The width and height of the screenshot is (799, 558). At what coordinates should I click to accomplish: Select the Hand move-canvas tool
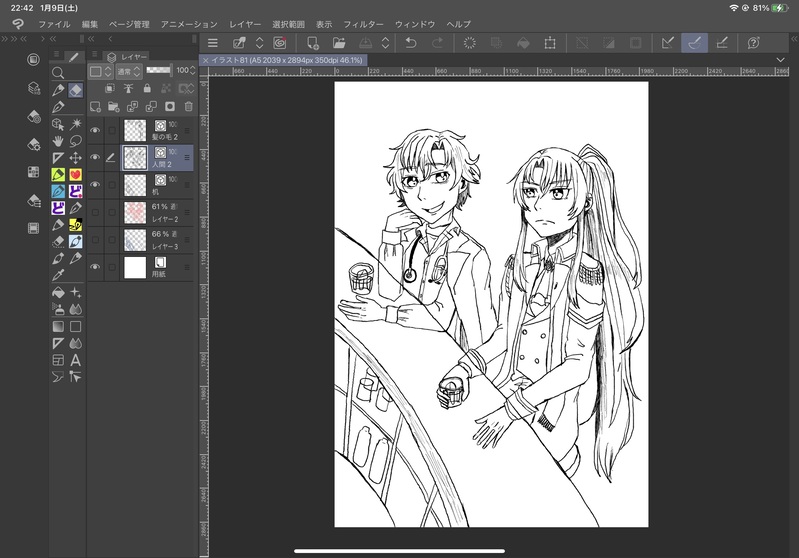pyautogui.click(x=58, y=141)
